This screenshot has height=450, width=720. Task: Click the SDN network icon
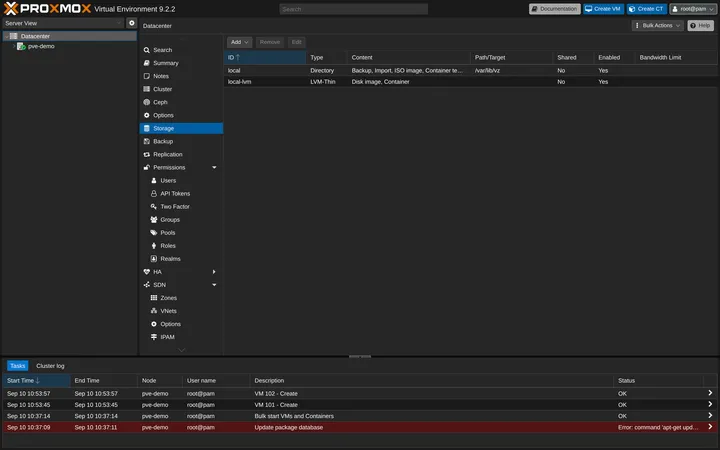point(146,285)
